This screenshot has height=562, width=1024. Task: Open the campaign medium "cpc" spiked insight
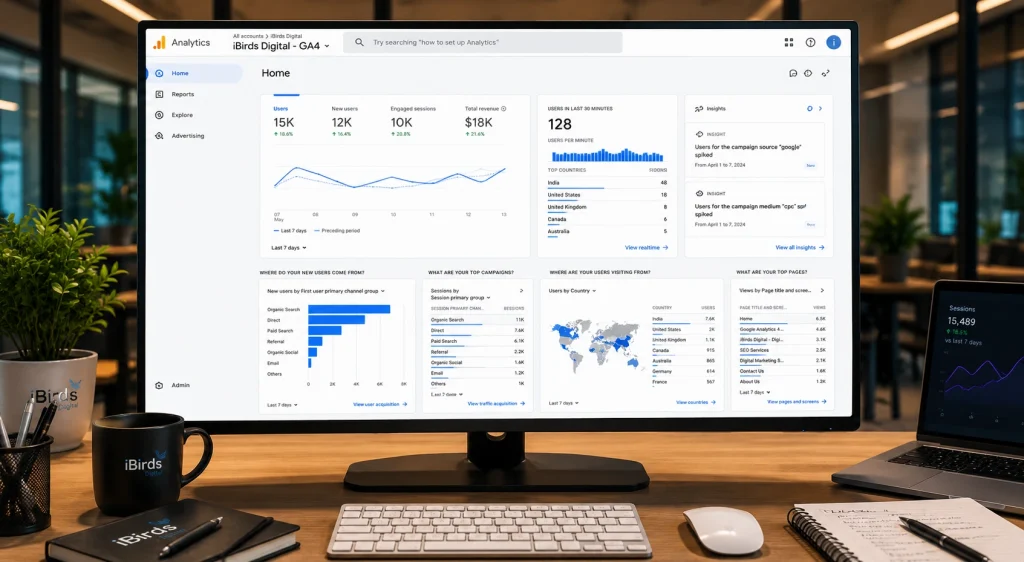click(755, 210)
